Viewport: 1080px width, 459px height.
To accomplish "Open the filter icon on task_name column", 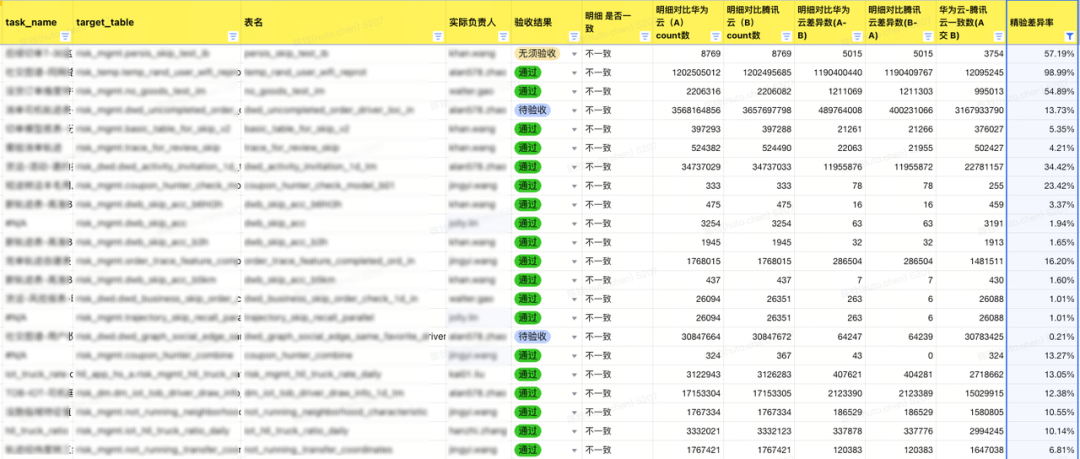I will pos(65,37).
